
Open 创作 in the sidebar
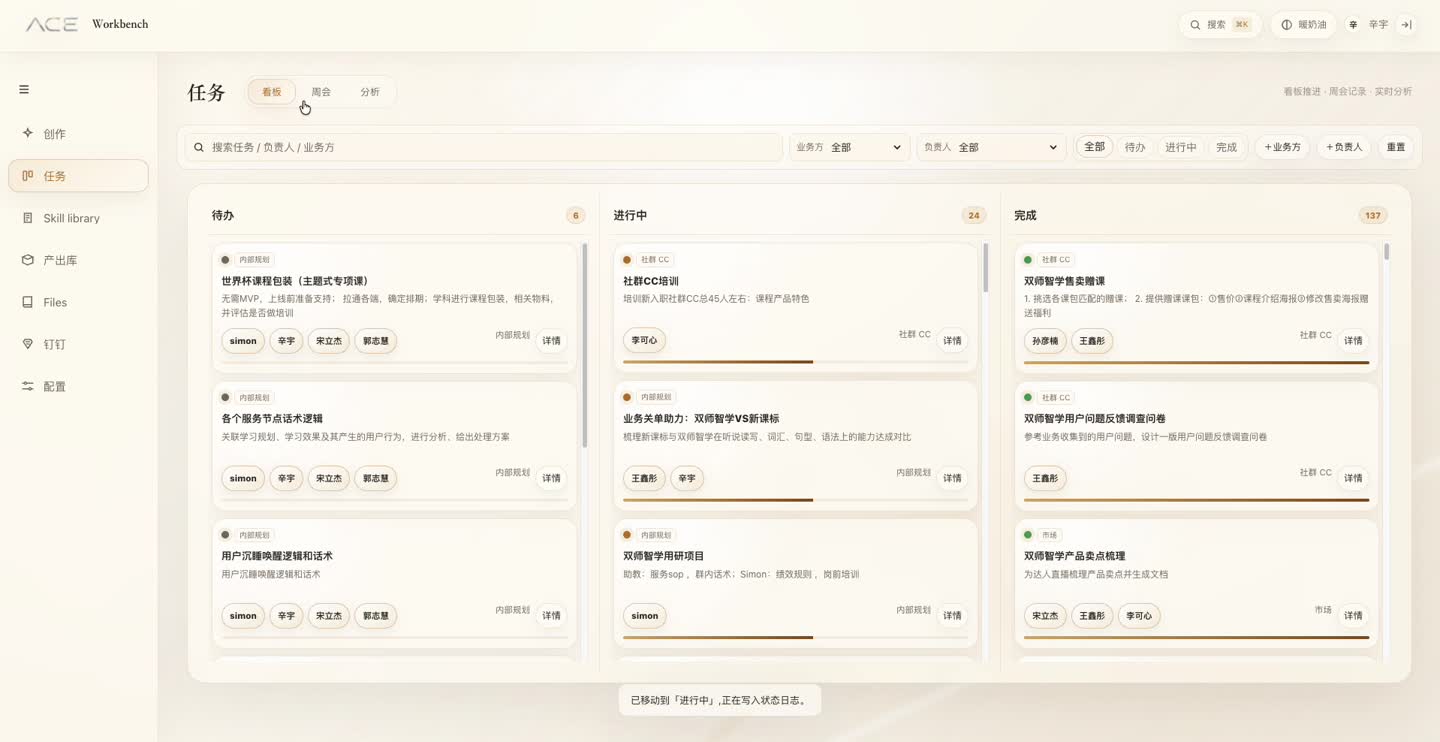click(x=78, y=134)
